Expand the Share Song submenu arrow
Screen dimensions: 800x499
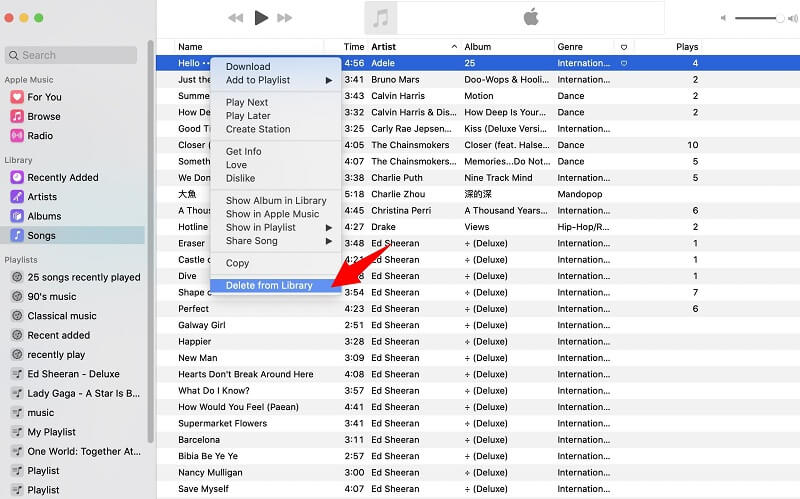pyautogui.click(x=329, y=241)
